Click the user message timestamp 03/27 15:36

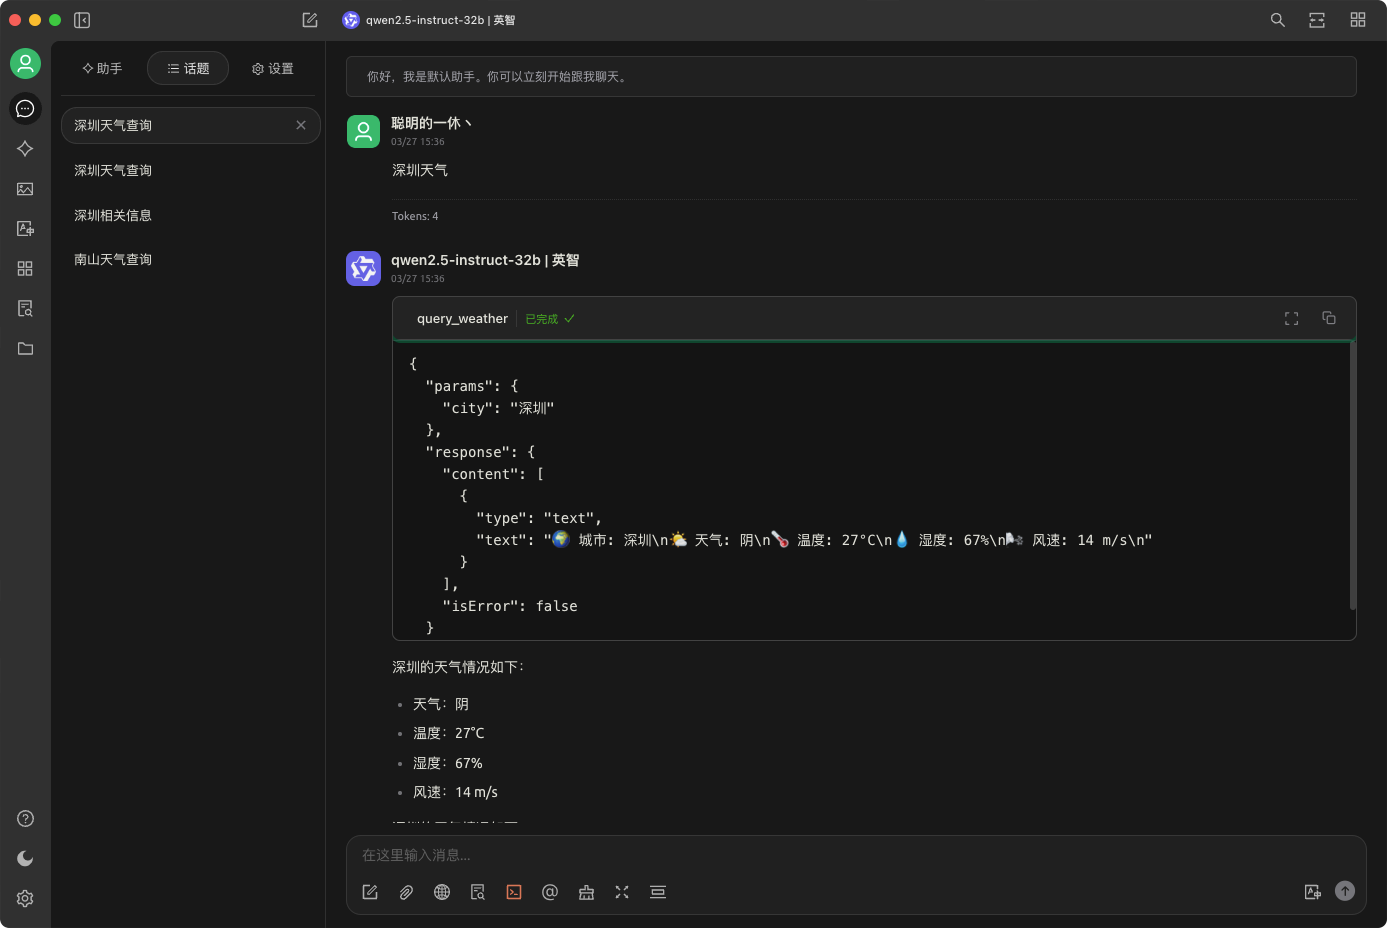(418, 142)
